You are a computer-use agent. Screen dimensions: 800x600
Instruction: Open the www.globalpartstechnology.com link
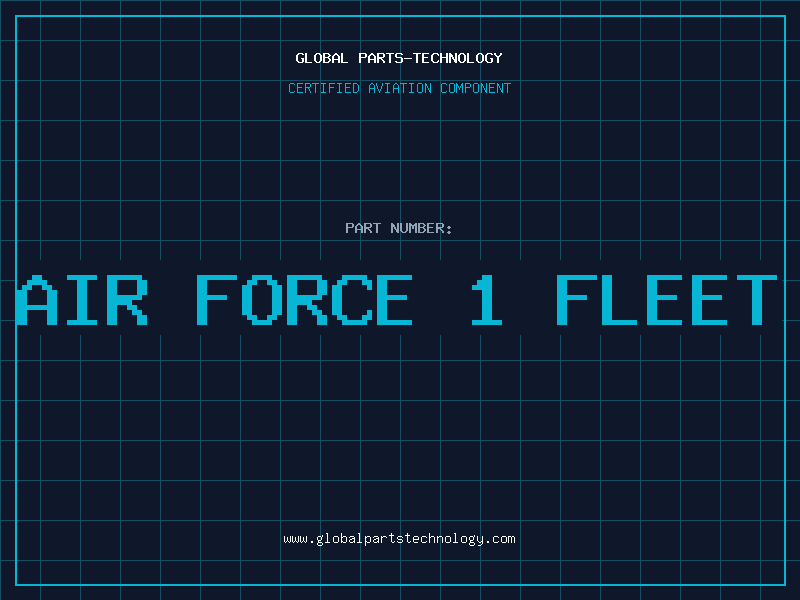point(399,539)
